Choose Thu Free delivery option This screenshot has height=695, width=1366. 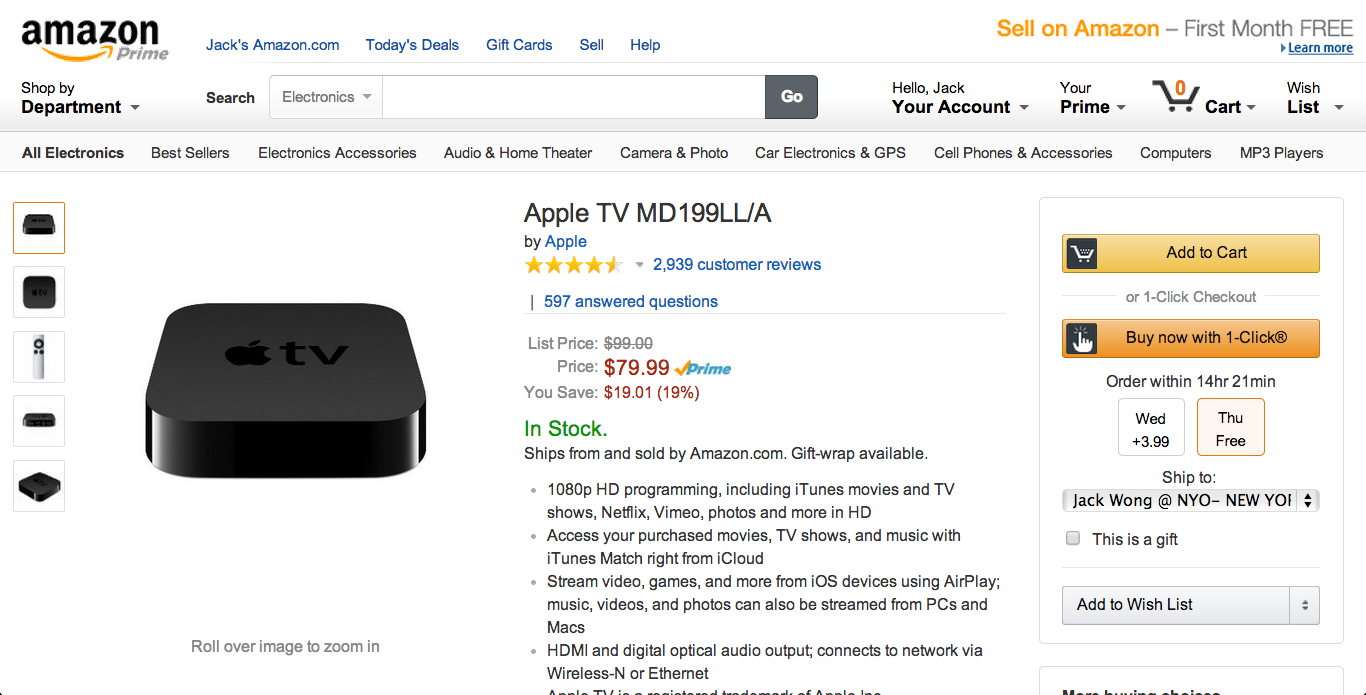click(1231, 428)
